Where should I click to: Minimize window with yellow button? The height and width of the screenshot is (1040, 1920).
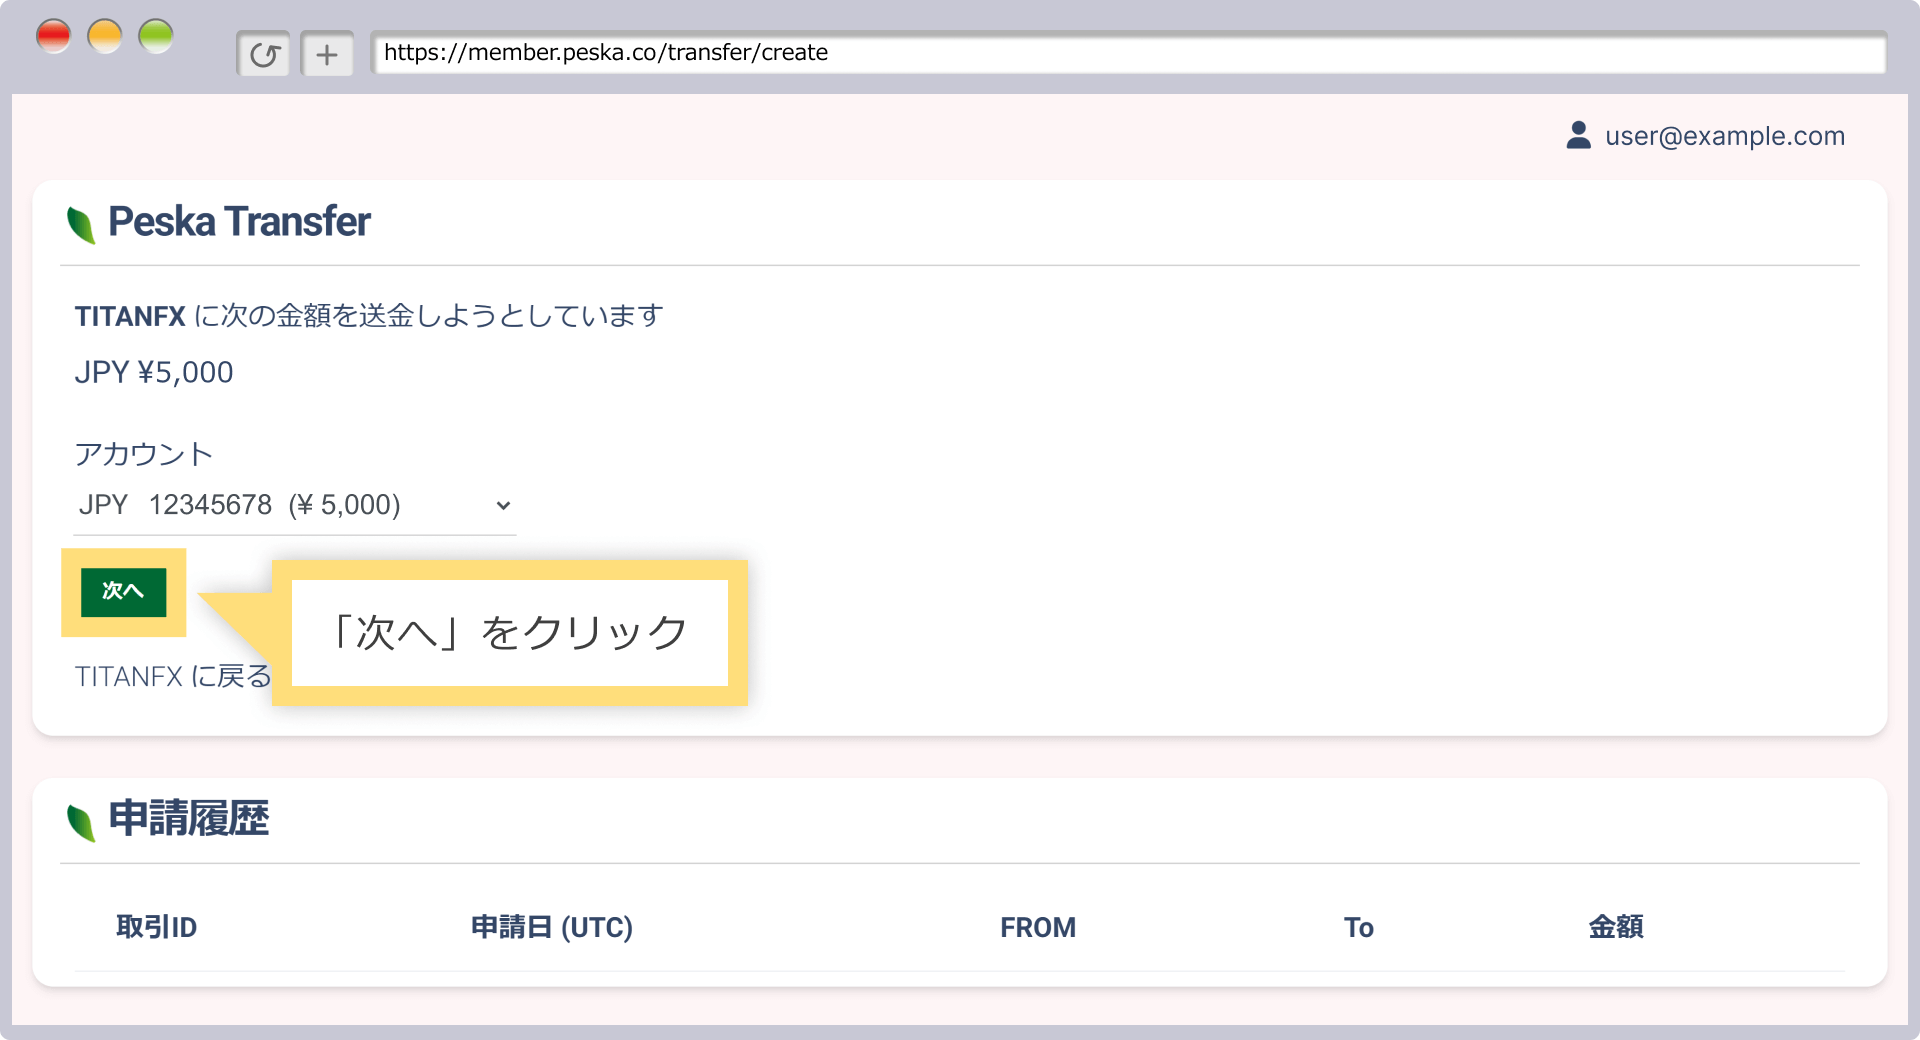coord(105,37)
